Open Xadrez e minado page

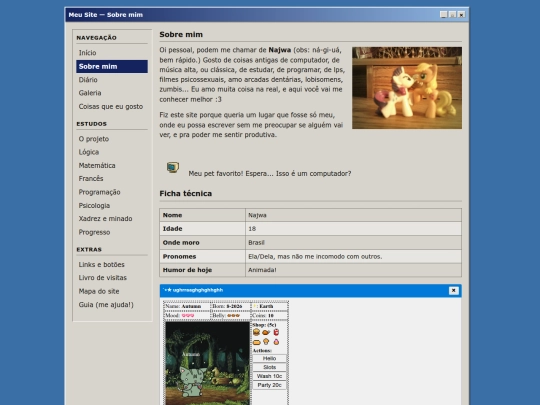coord(112,219)
